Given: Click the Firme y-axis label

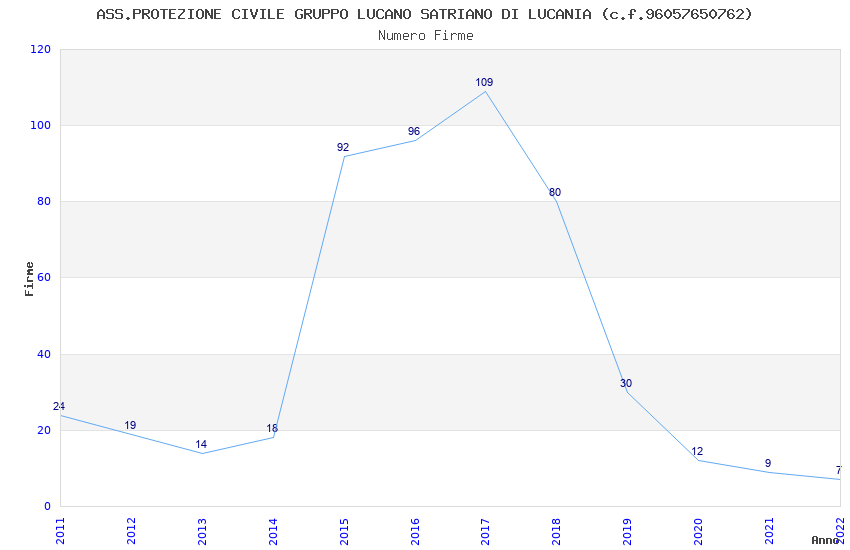Looking at the screenshot, I should point(29,279).
